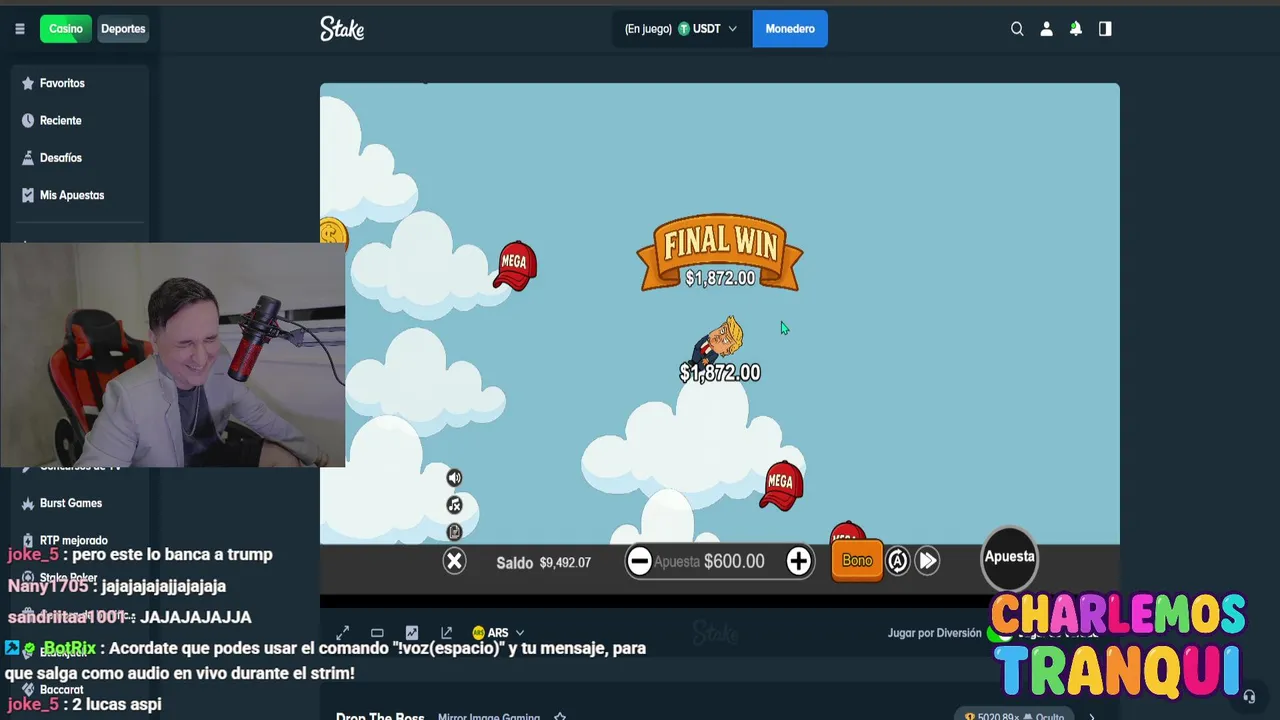Click the upper MEGA red cap
This screenshot has width=1280, height=720.
(515, 265)
